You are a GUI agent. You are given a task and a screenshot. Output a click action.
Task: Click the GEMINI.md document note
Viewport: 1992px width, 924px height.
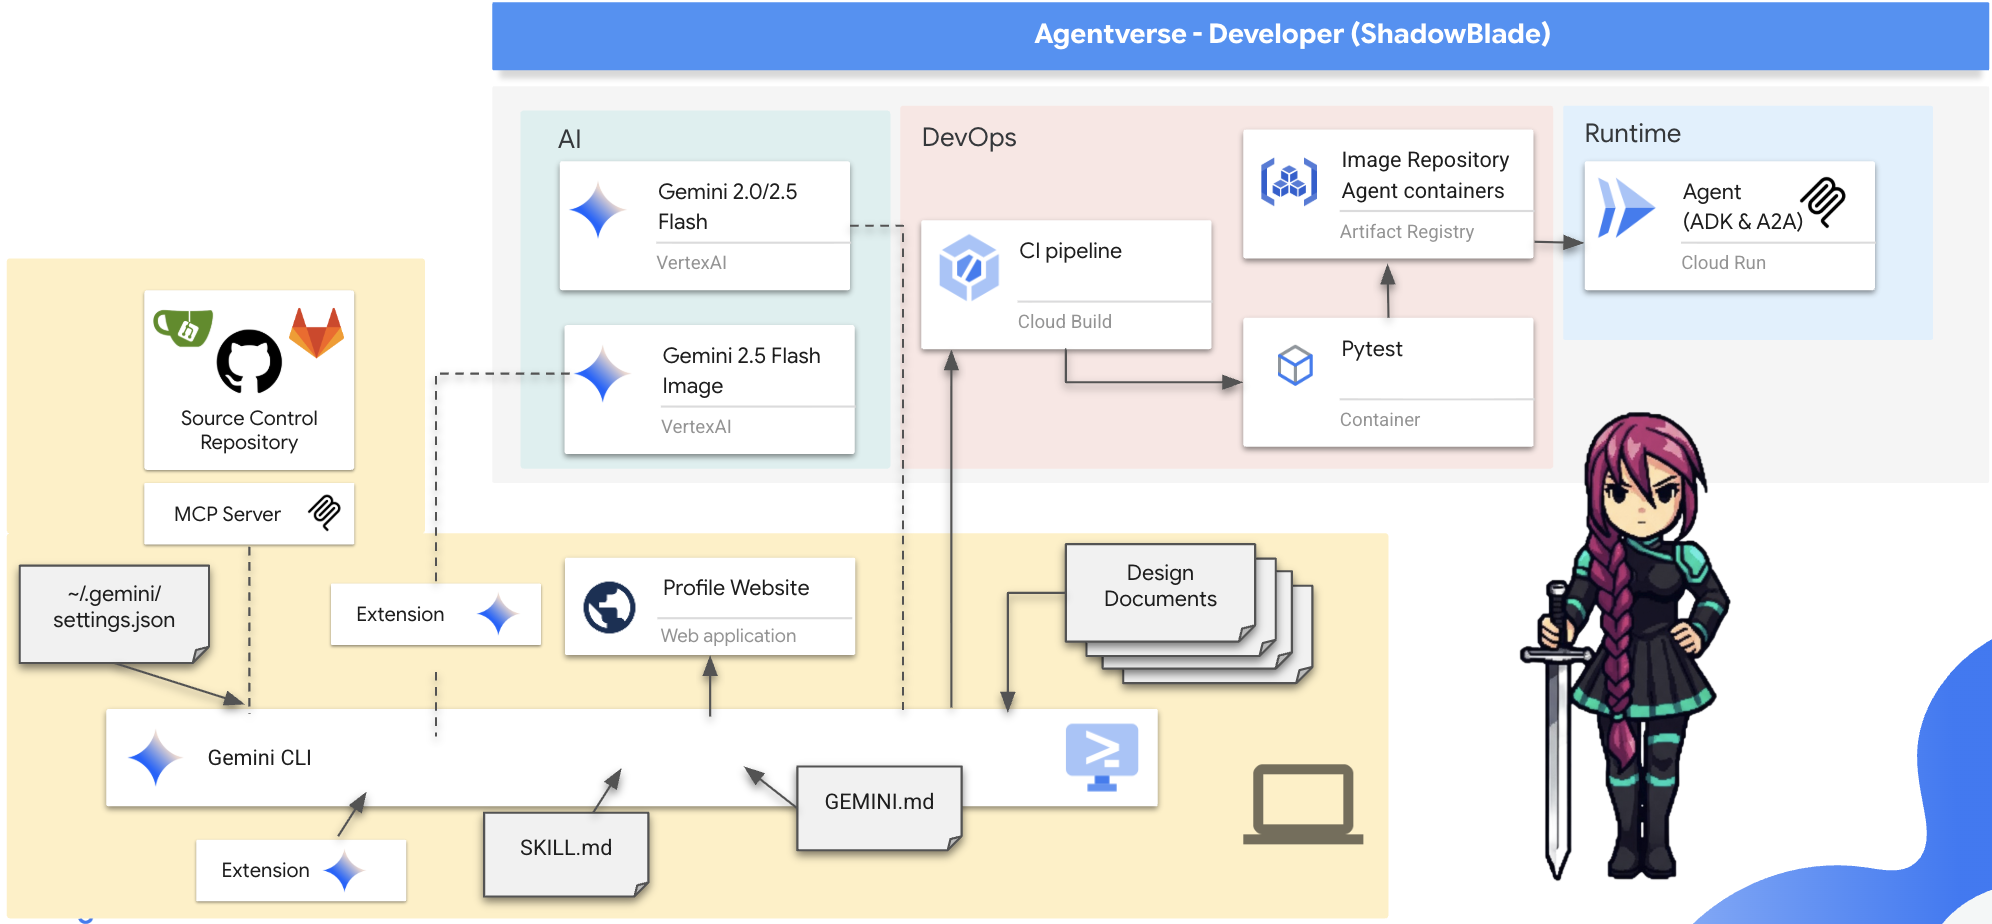[878, 806]
